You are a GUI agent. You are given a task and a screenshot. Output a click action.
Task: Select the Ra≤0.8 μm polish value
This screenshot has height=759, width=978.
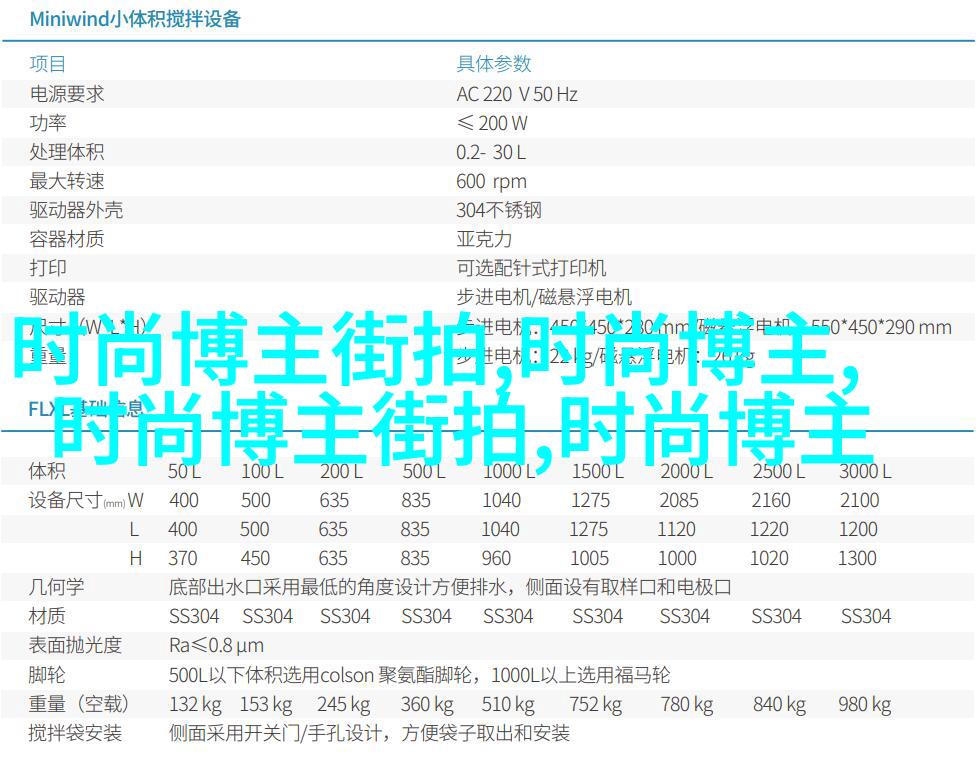coord(216,645)
